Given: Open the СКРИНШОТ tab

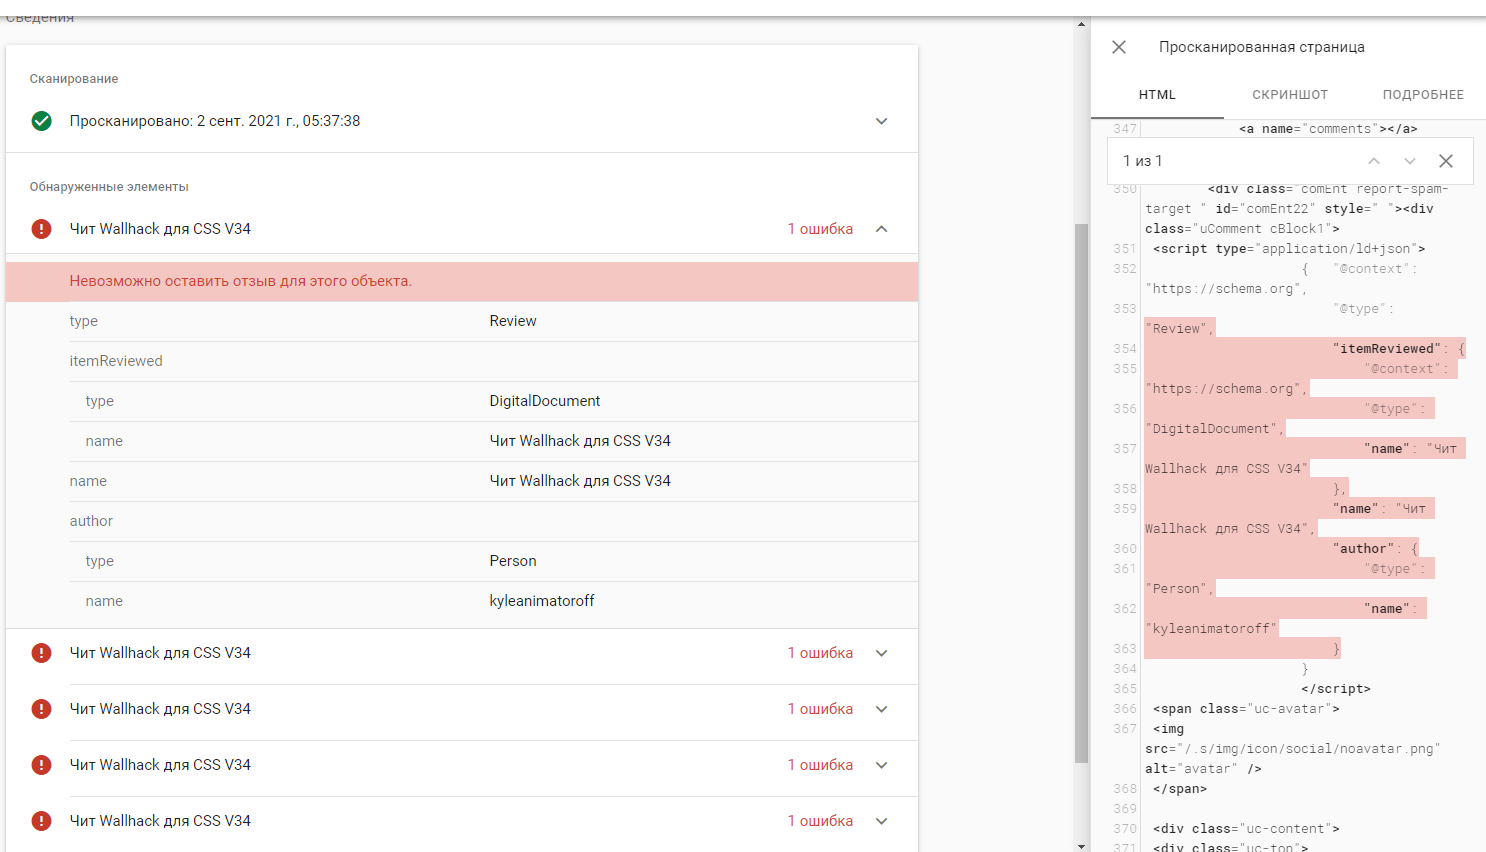Looking at the screenshot, I should [x=1290, y=95].
